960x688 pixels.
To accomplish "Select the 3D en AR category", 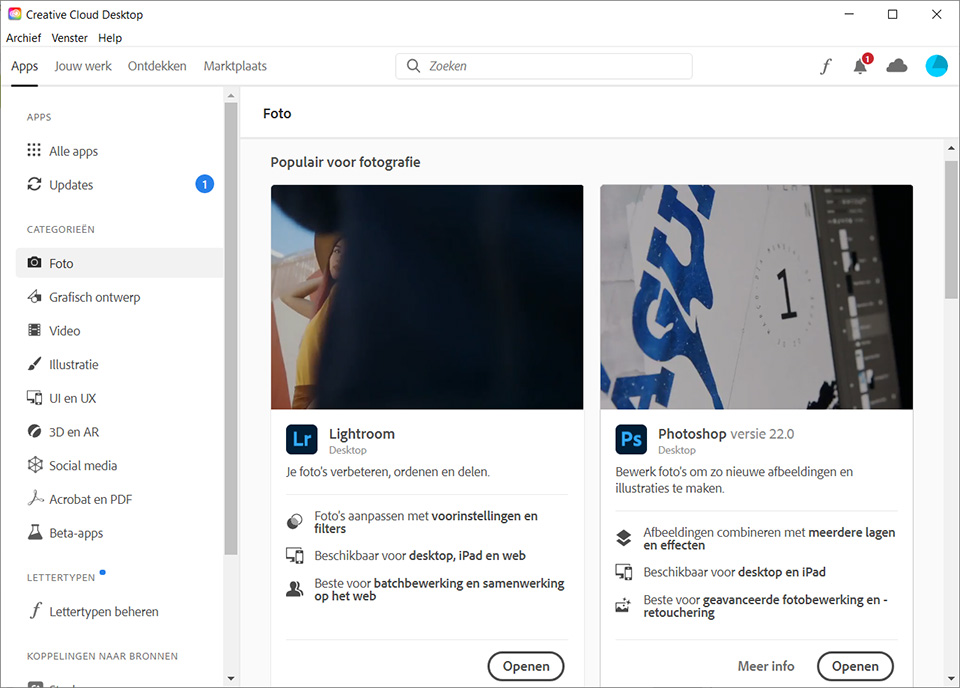I will [119, 432].
